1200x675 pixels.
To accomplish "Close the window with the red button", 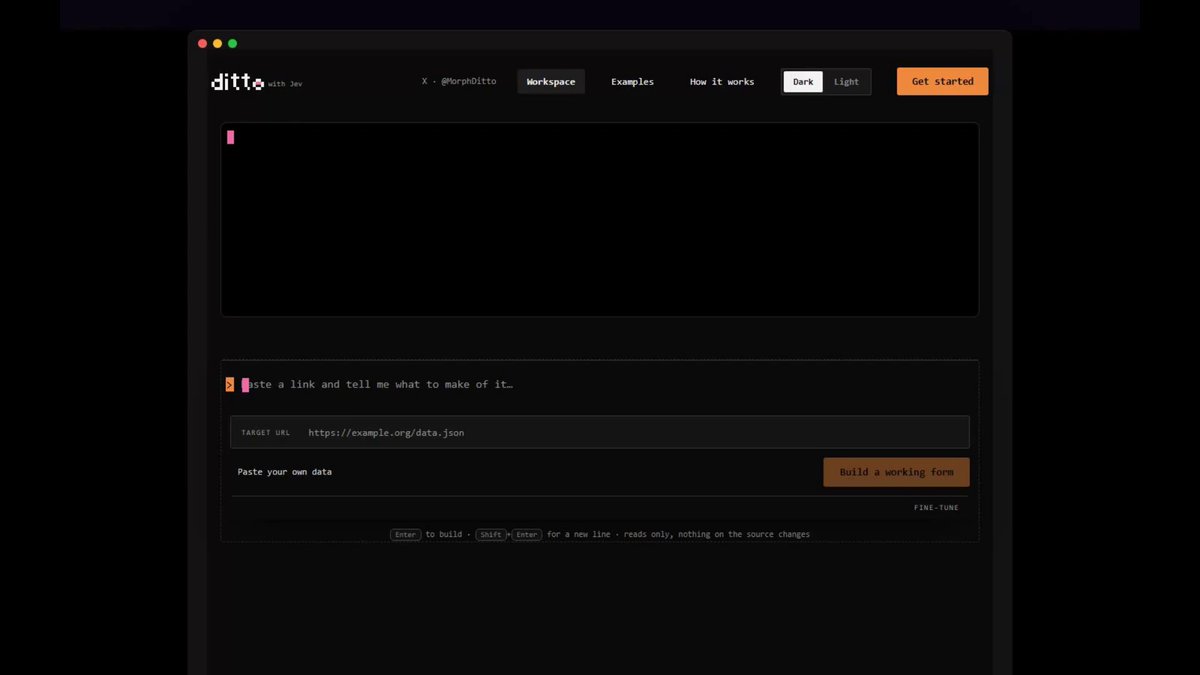I will pos(203,44).
